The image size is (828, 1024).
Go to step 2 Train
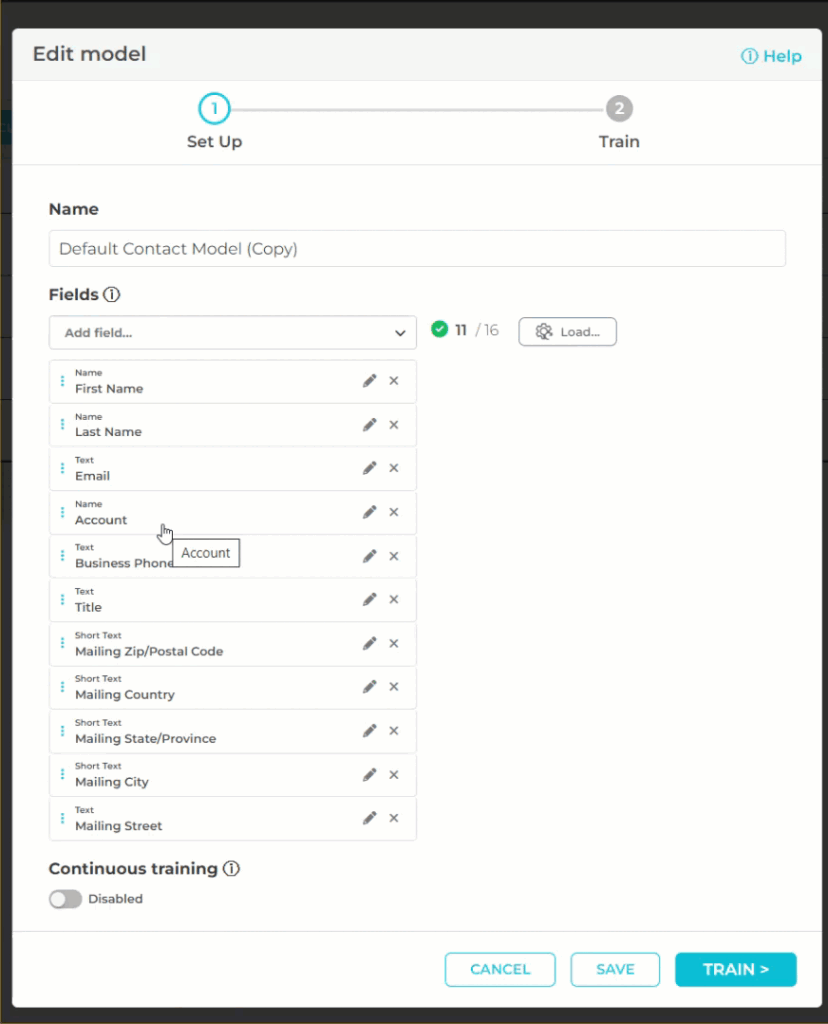[619, 109]
